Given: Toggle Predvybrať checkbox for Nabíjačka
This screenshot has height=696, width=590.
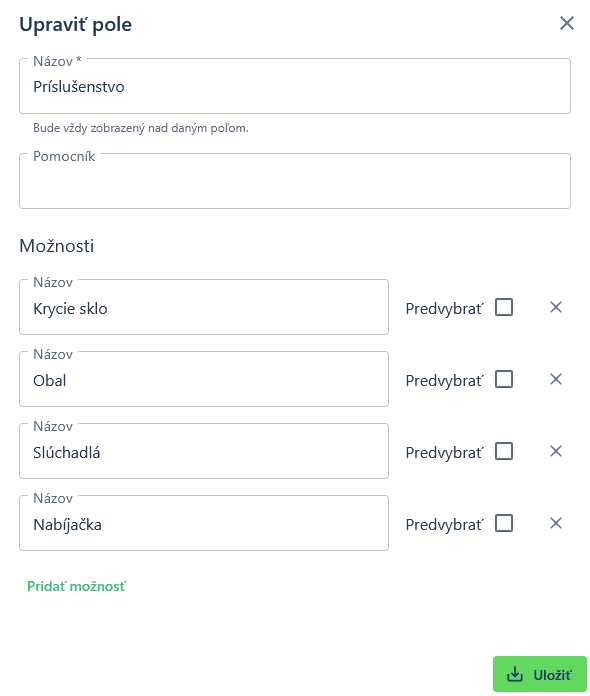Looking at the screenshot, I should click(504, 523).
